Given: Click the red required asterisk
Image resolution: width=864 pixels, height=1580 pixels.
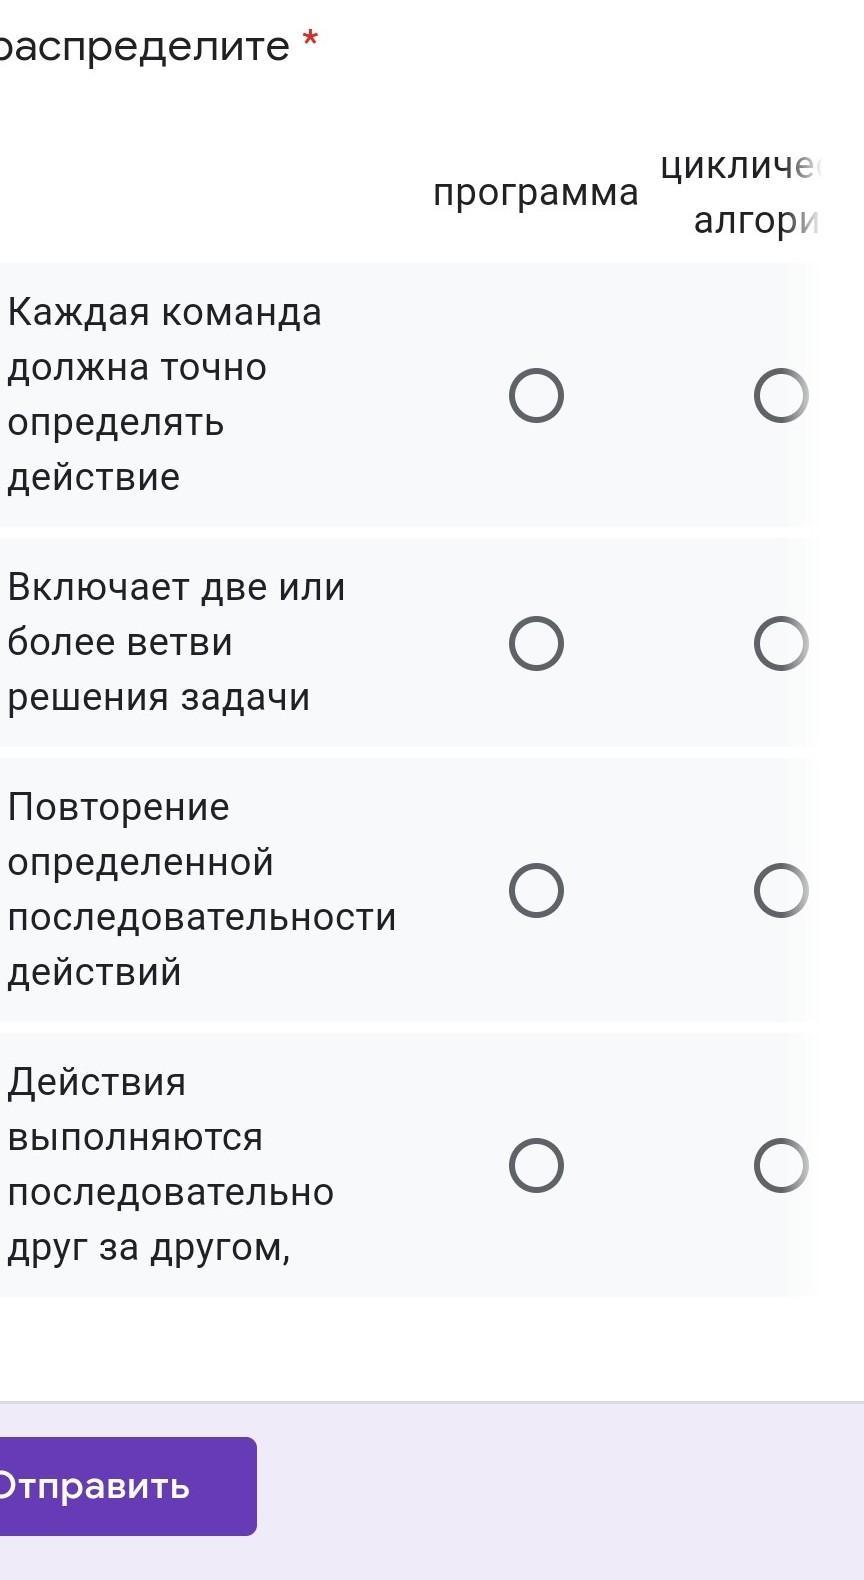Looking at the screenshot, I should [310, 40].
